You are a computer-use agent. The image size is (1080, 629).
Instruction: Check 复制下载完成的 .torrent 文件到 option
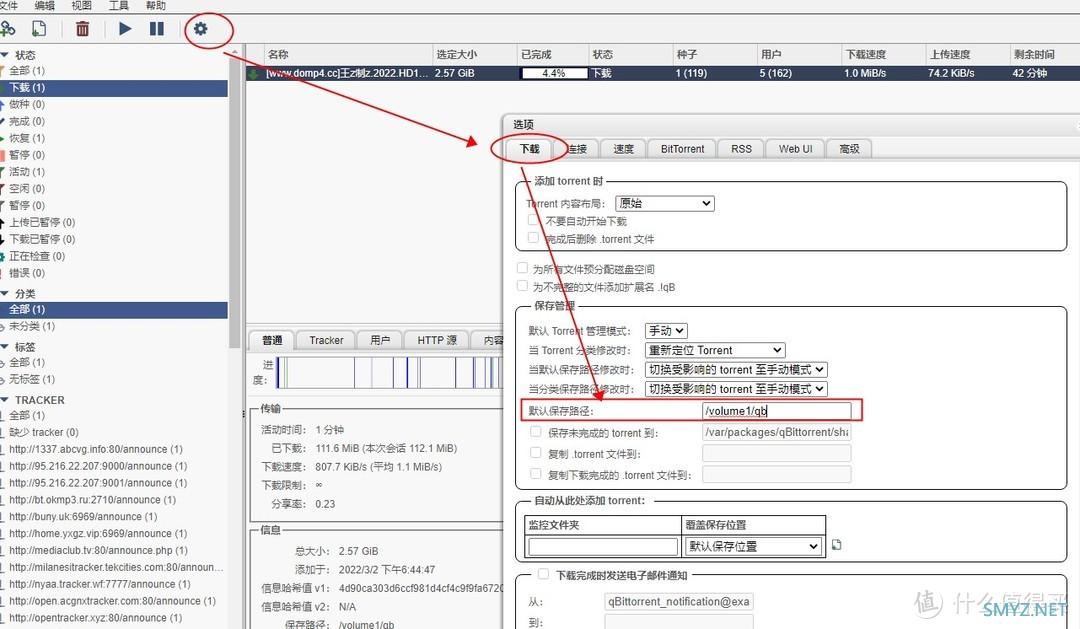click(x=535, y=473)
